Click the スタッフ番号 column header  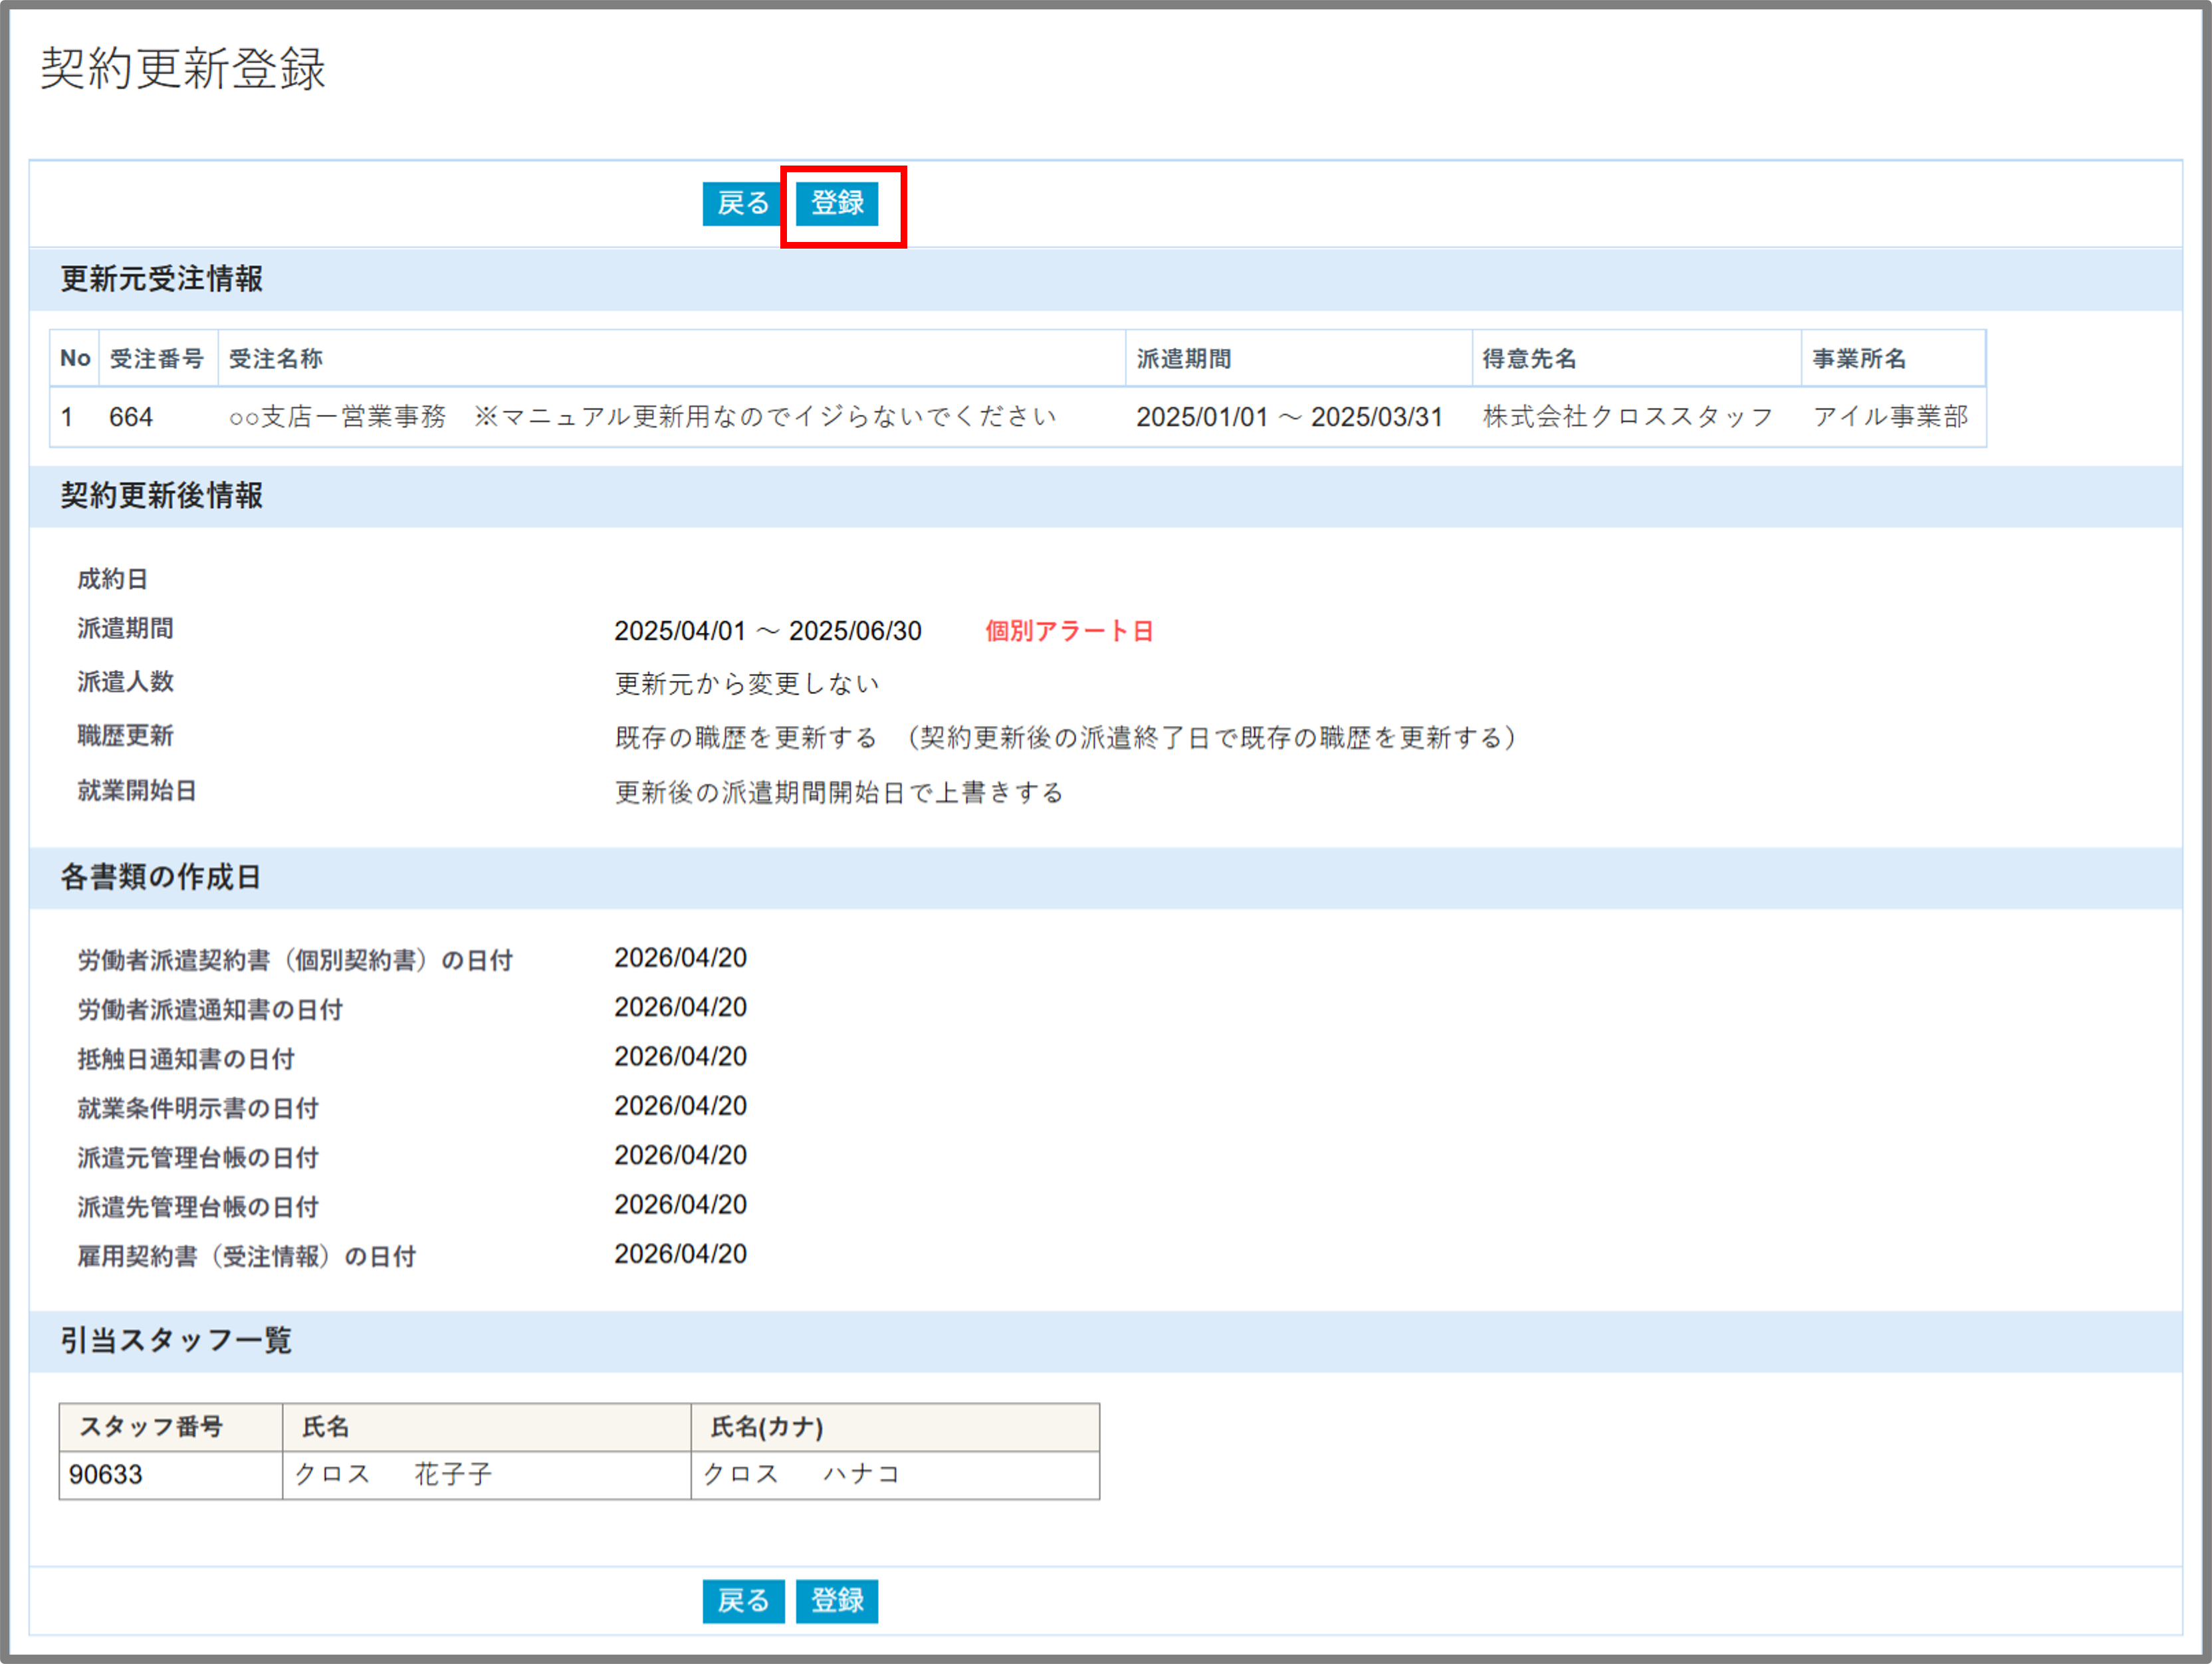click(171, 1427)
